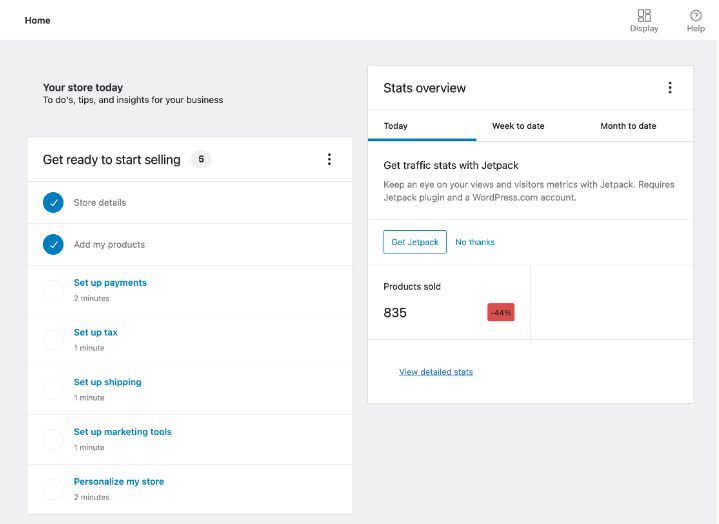Click the Set up shipping circle icon
Viewport: 719px width, 524px height.
(x=53, y=389)
